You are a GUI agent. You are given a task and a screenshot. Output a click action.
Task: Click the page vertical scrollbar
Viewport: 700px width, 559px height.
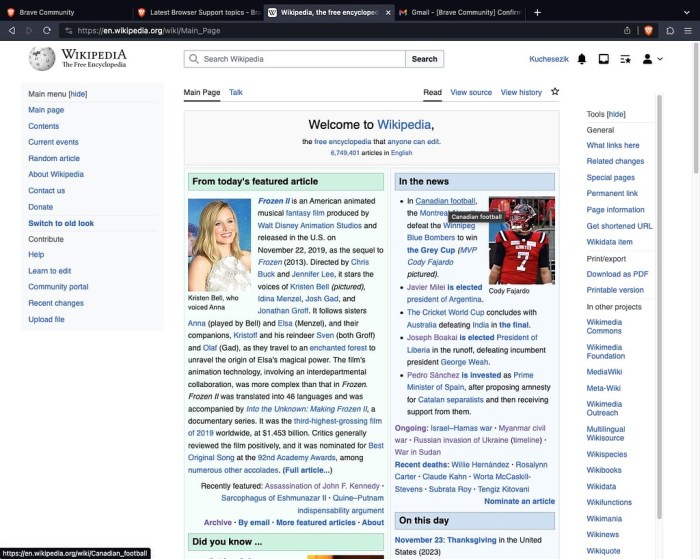click(x=696, y=108)
